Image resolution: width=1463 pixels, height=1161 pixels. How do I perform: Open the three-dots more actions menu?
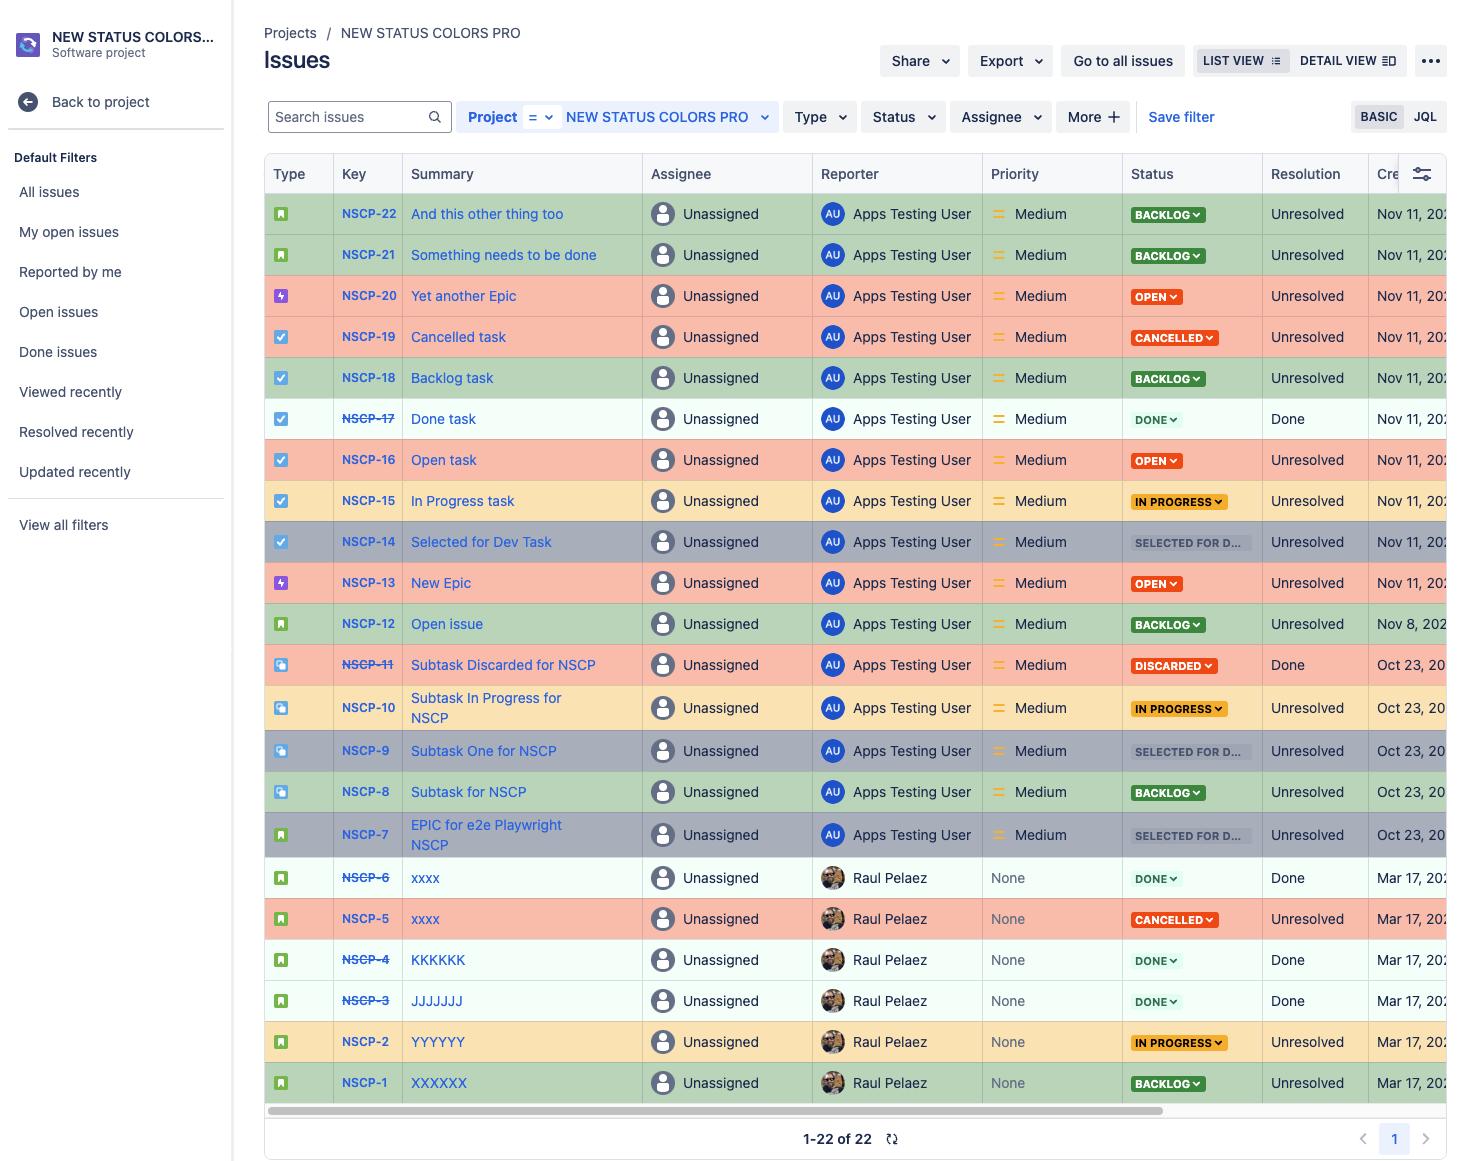pyautogui.click(x=1431, y=61)
